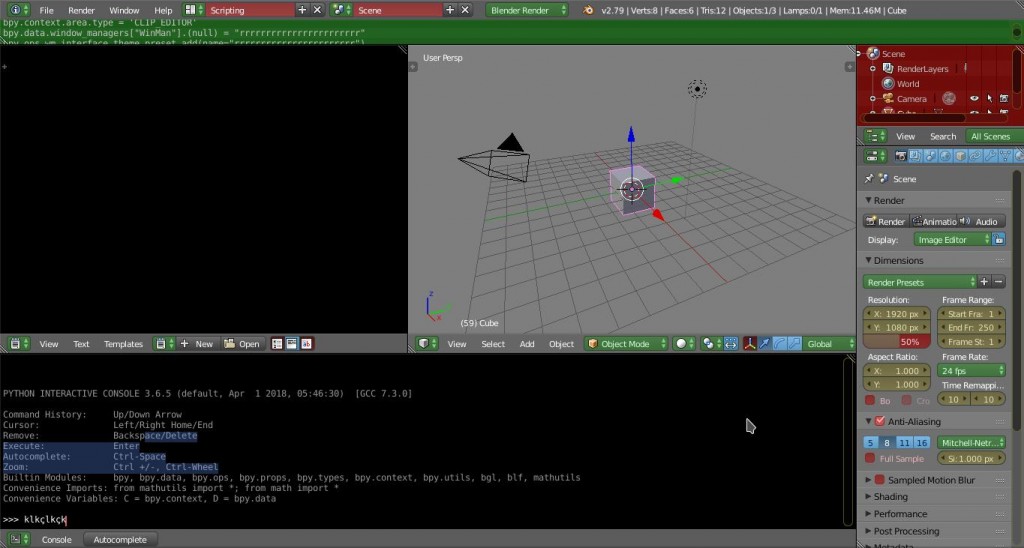Expand the Performance panel

900,514
